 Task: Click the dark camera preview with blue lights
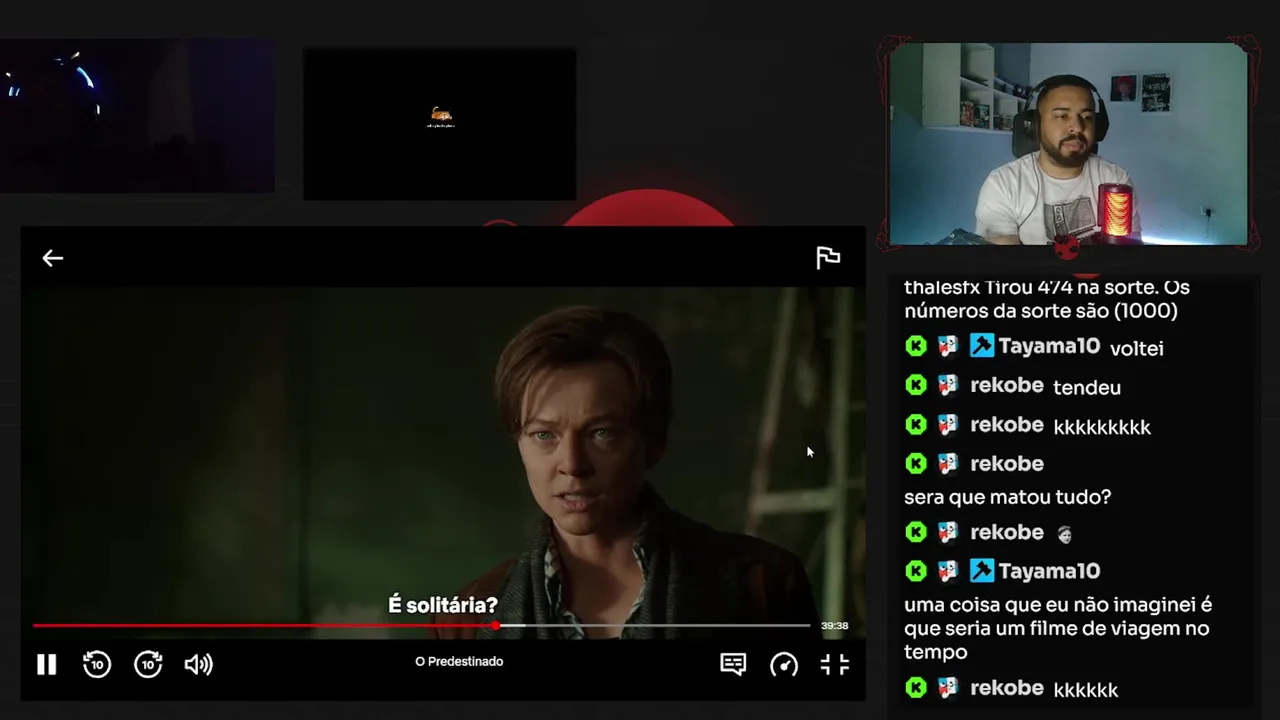click(137, 116)
